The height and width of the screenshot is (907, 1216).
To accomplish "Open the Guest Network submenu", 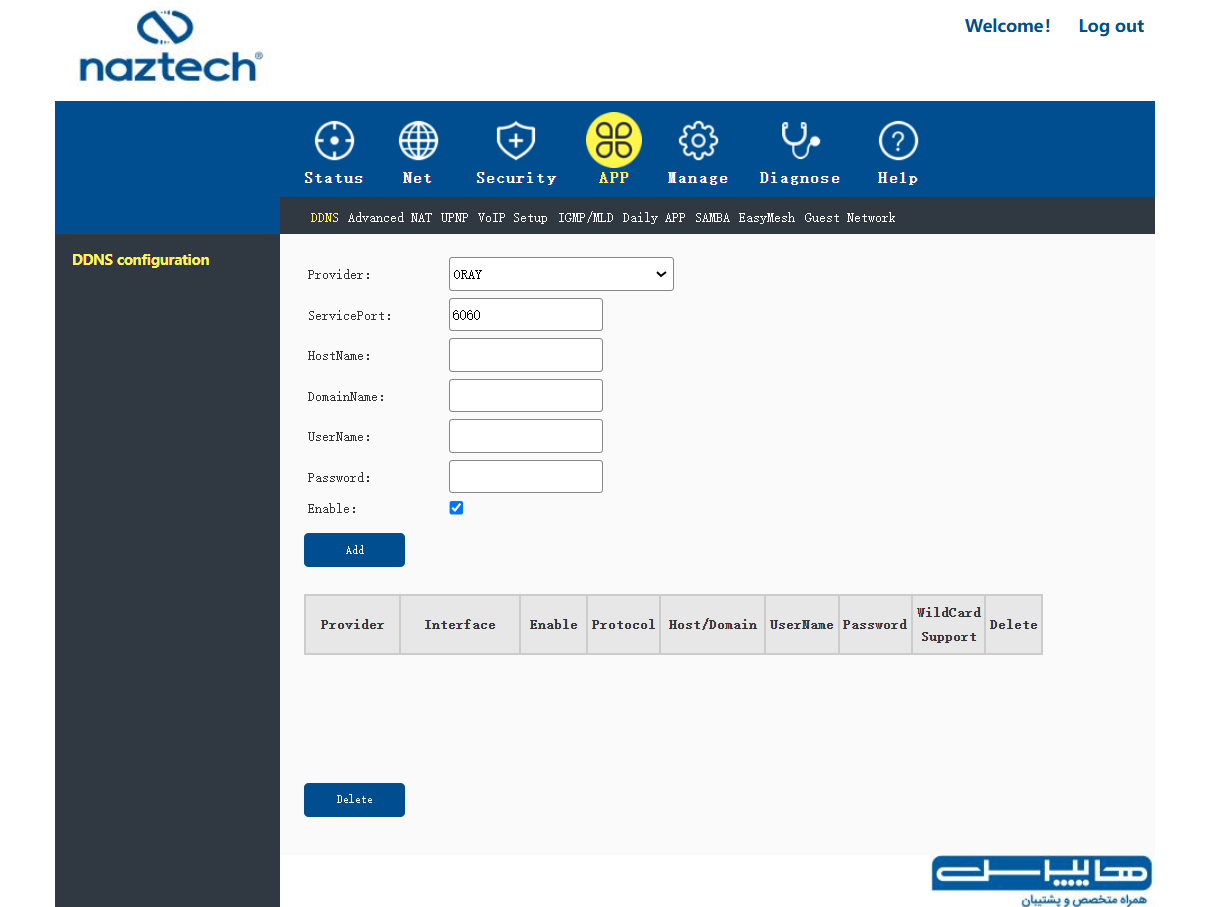I will 850,218.
